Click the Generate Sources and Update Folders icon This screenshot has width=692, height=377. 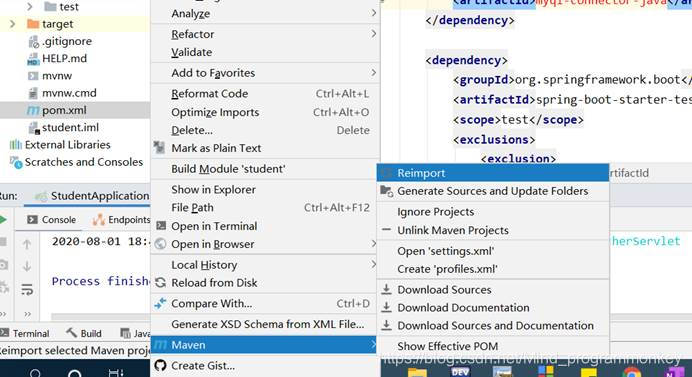coord(387,191)
